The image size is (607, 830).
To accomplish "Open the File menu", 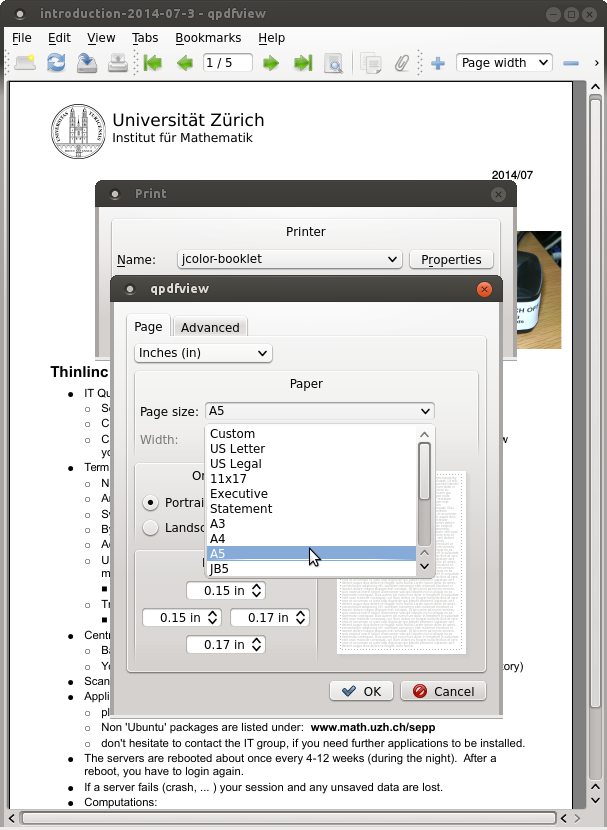I will click(x=22, y=38).
